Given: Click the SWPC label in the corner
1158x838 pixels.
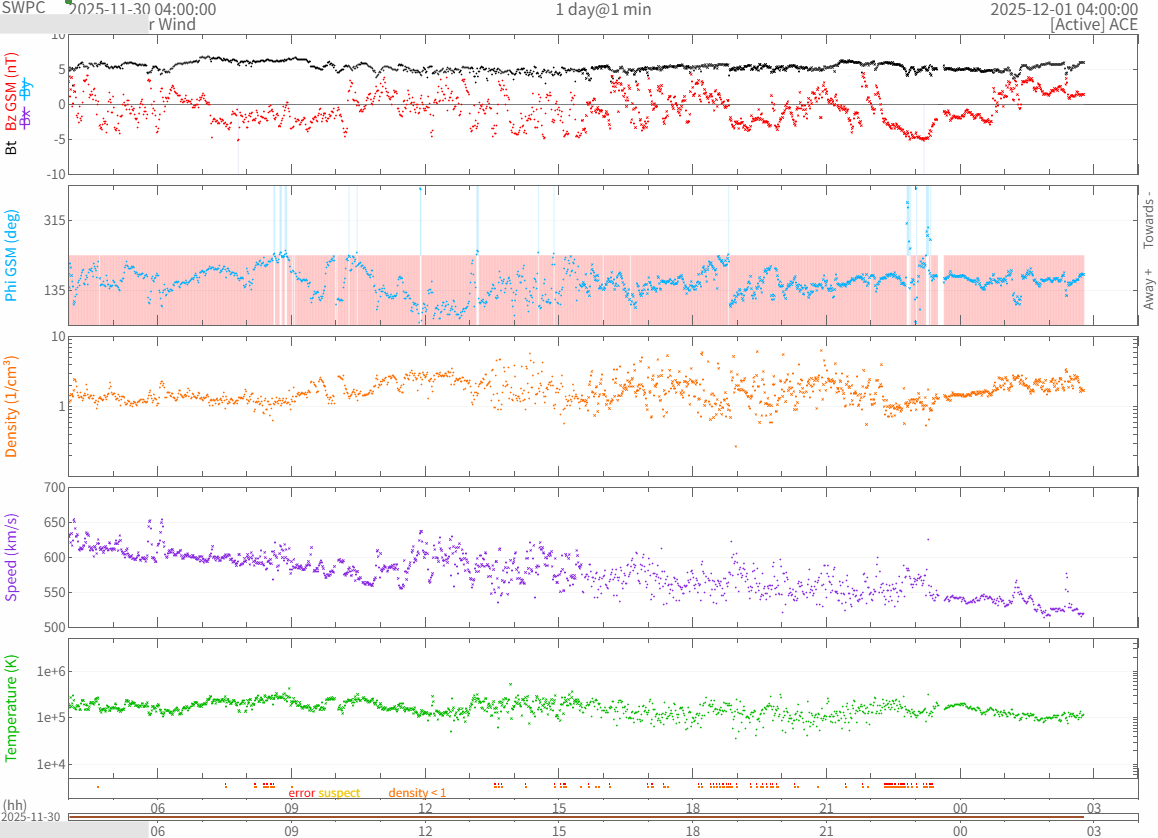Looking at the screenshot, I should (23, 8).
